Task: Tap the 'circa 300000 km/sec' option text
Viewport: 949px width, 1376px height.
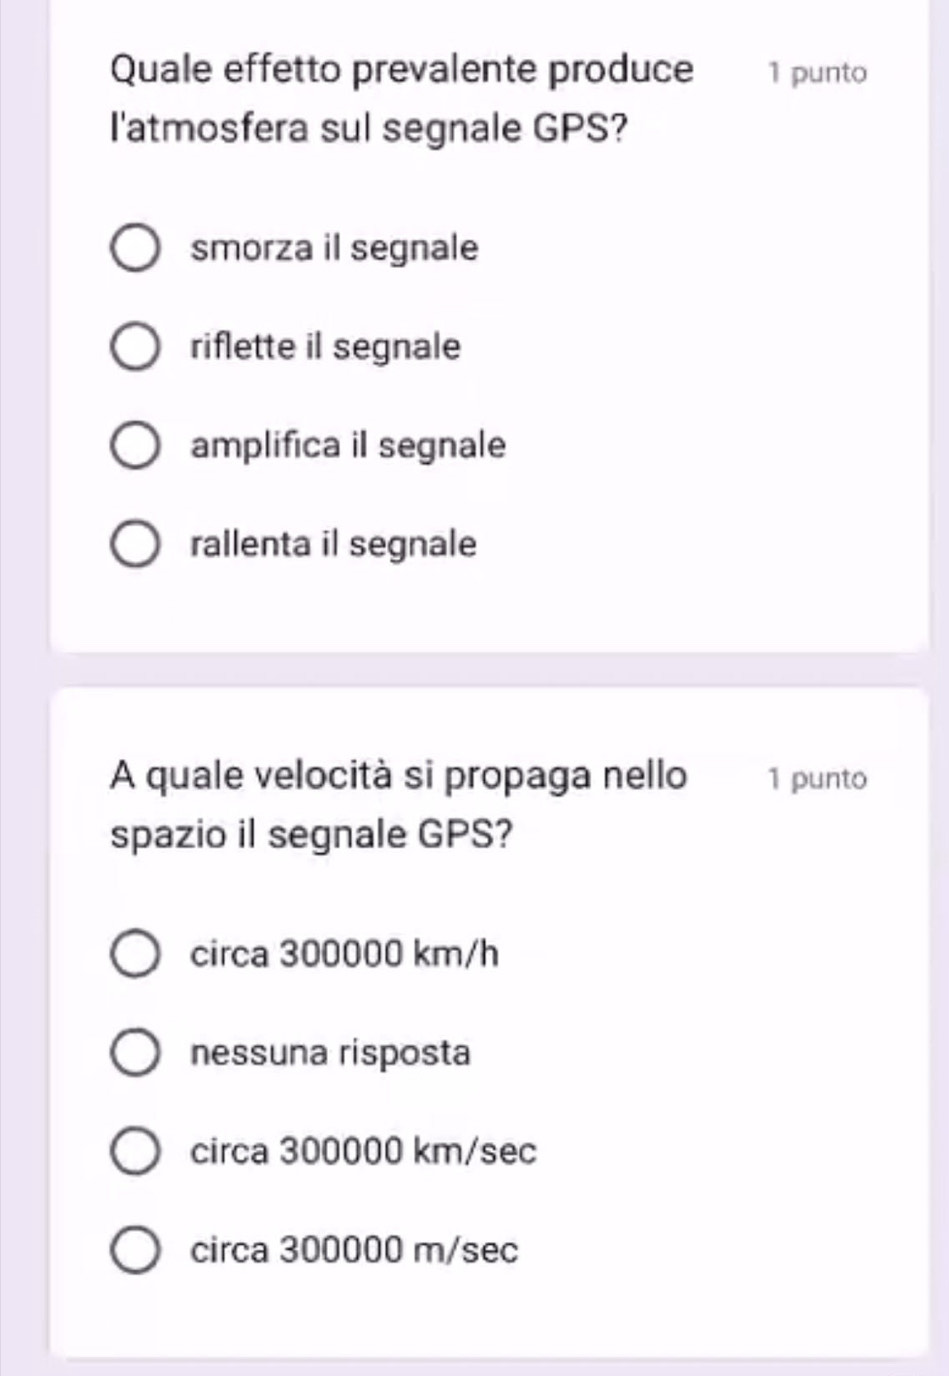Action: point(363,1152)
